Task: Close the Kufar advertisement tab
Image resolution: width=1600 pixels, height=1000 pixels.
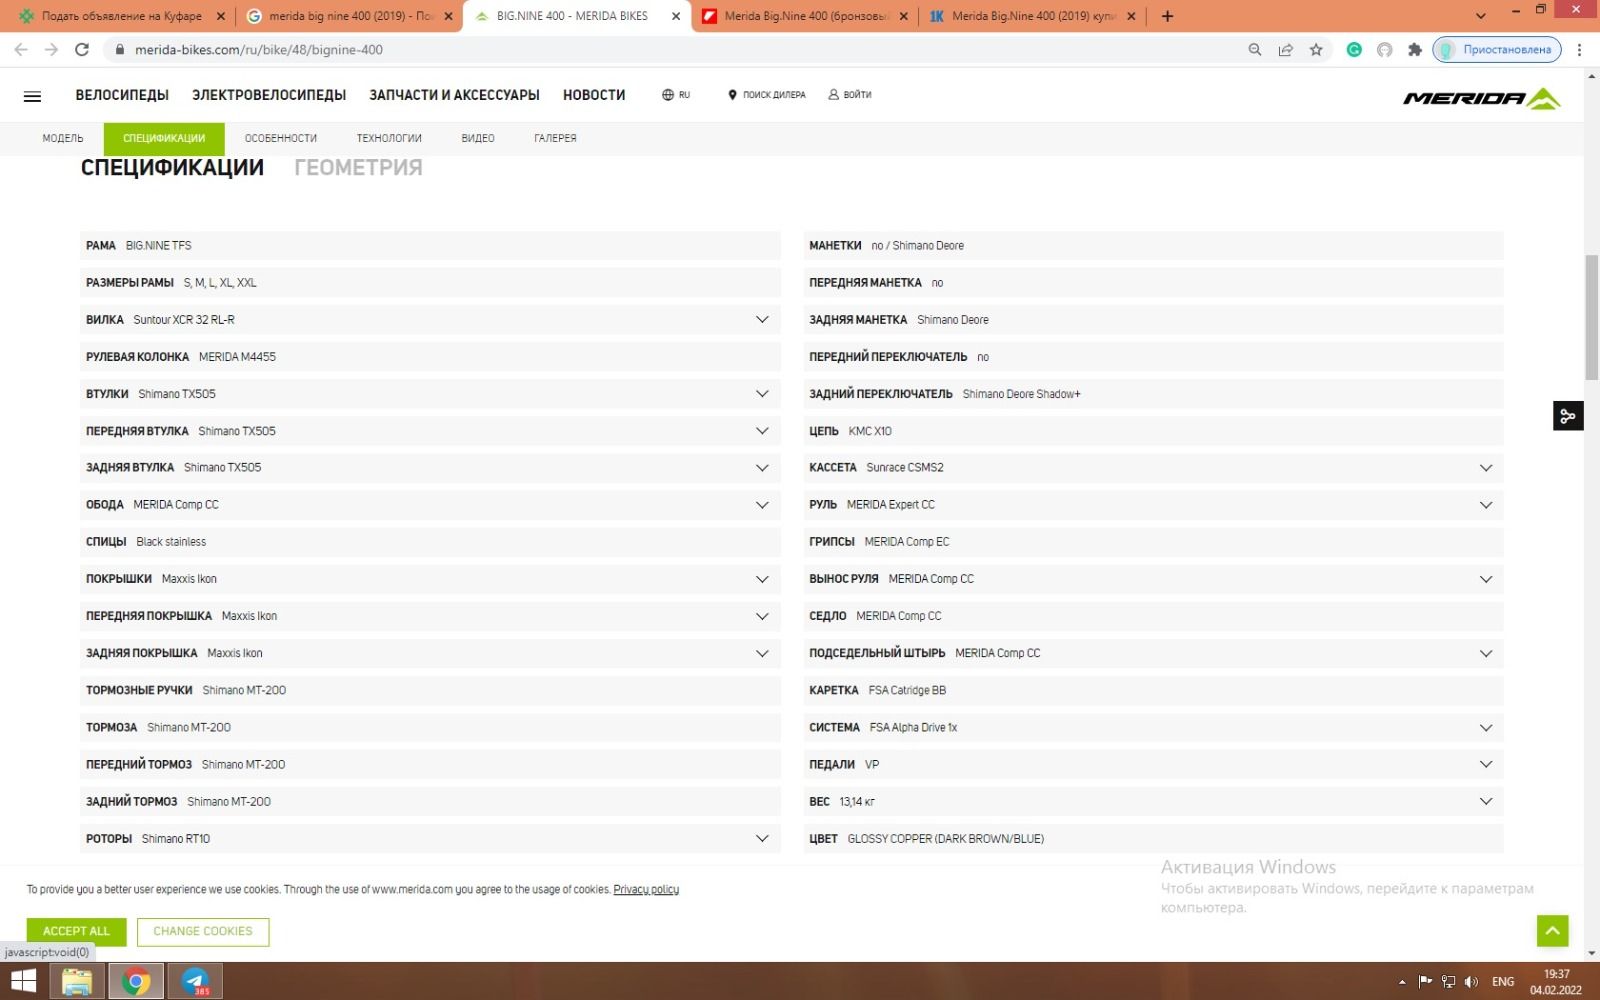Action: coord(221,16)
